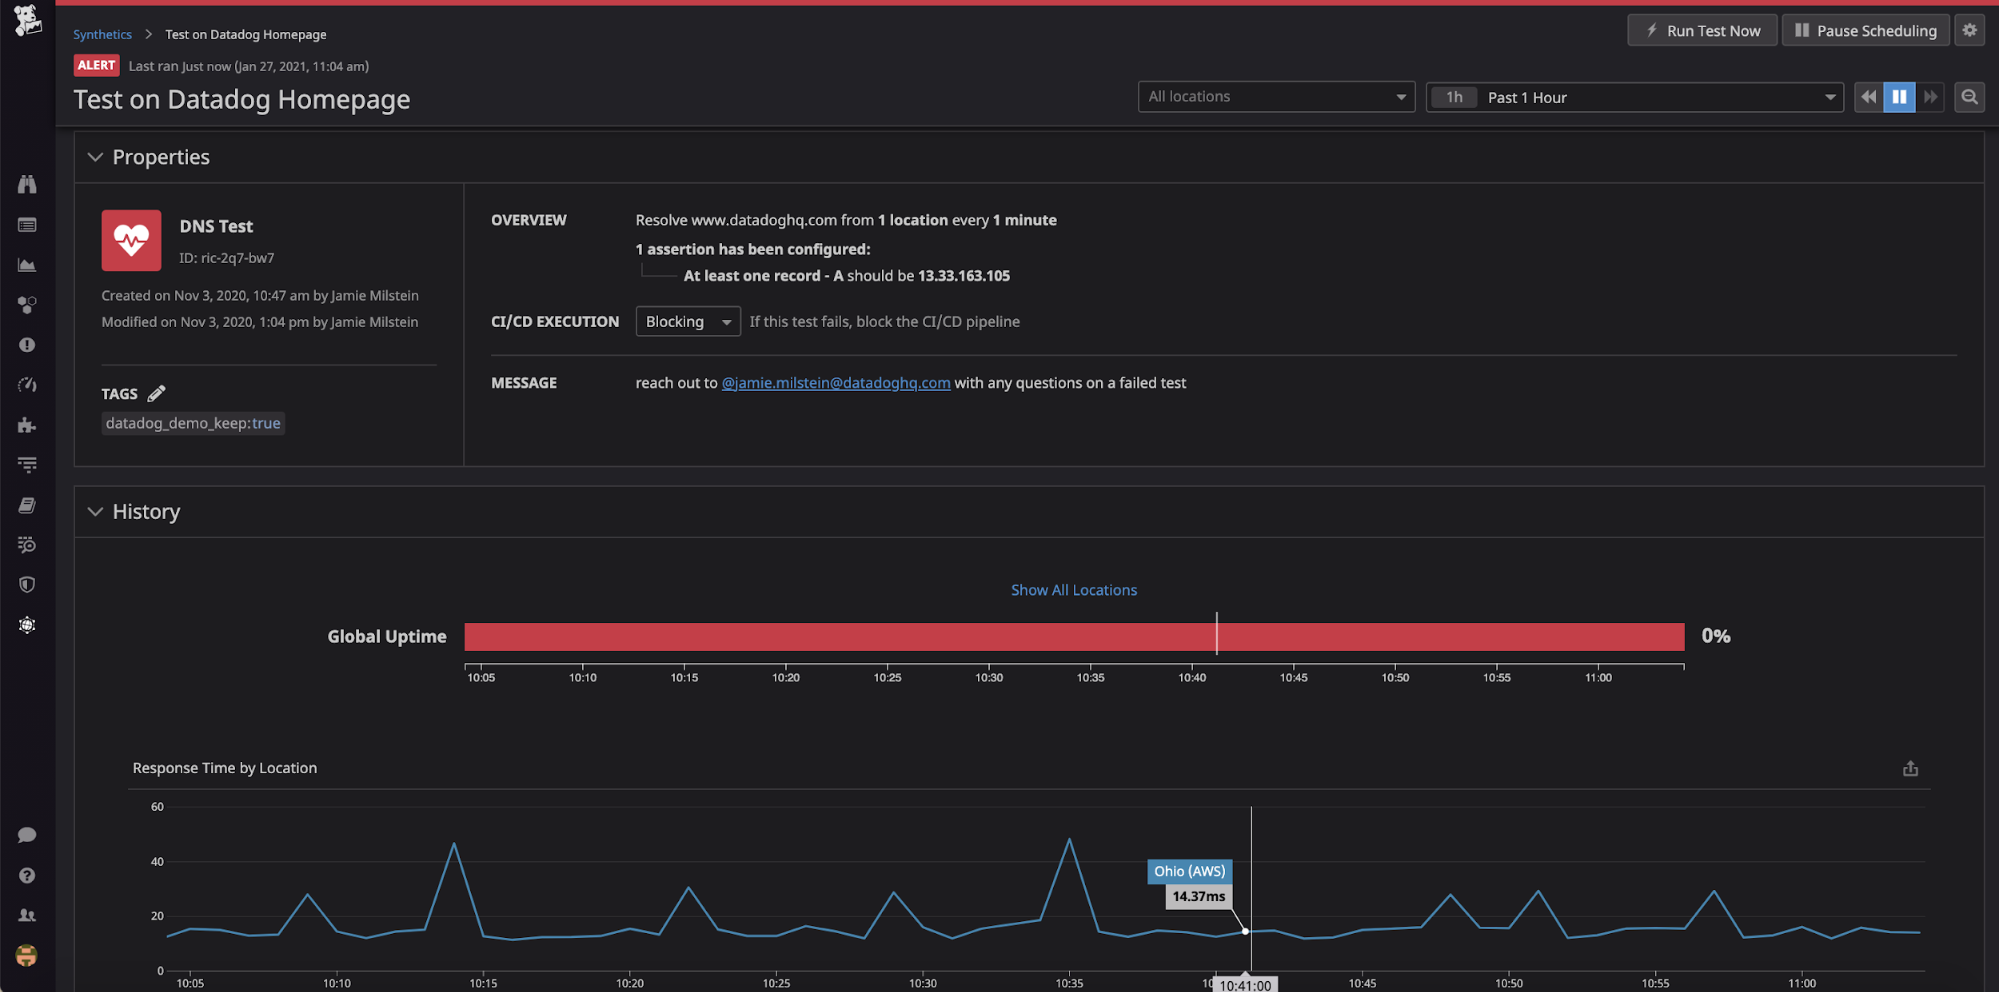
Task: Select the APM gauge icon in sidebar
Action: coord(27,385)
